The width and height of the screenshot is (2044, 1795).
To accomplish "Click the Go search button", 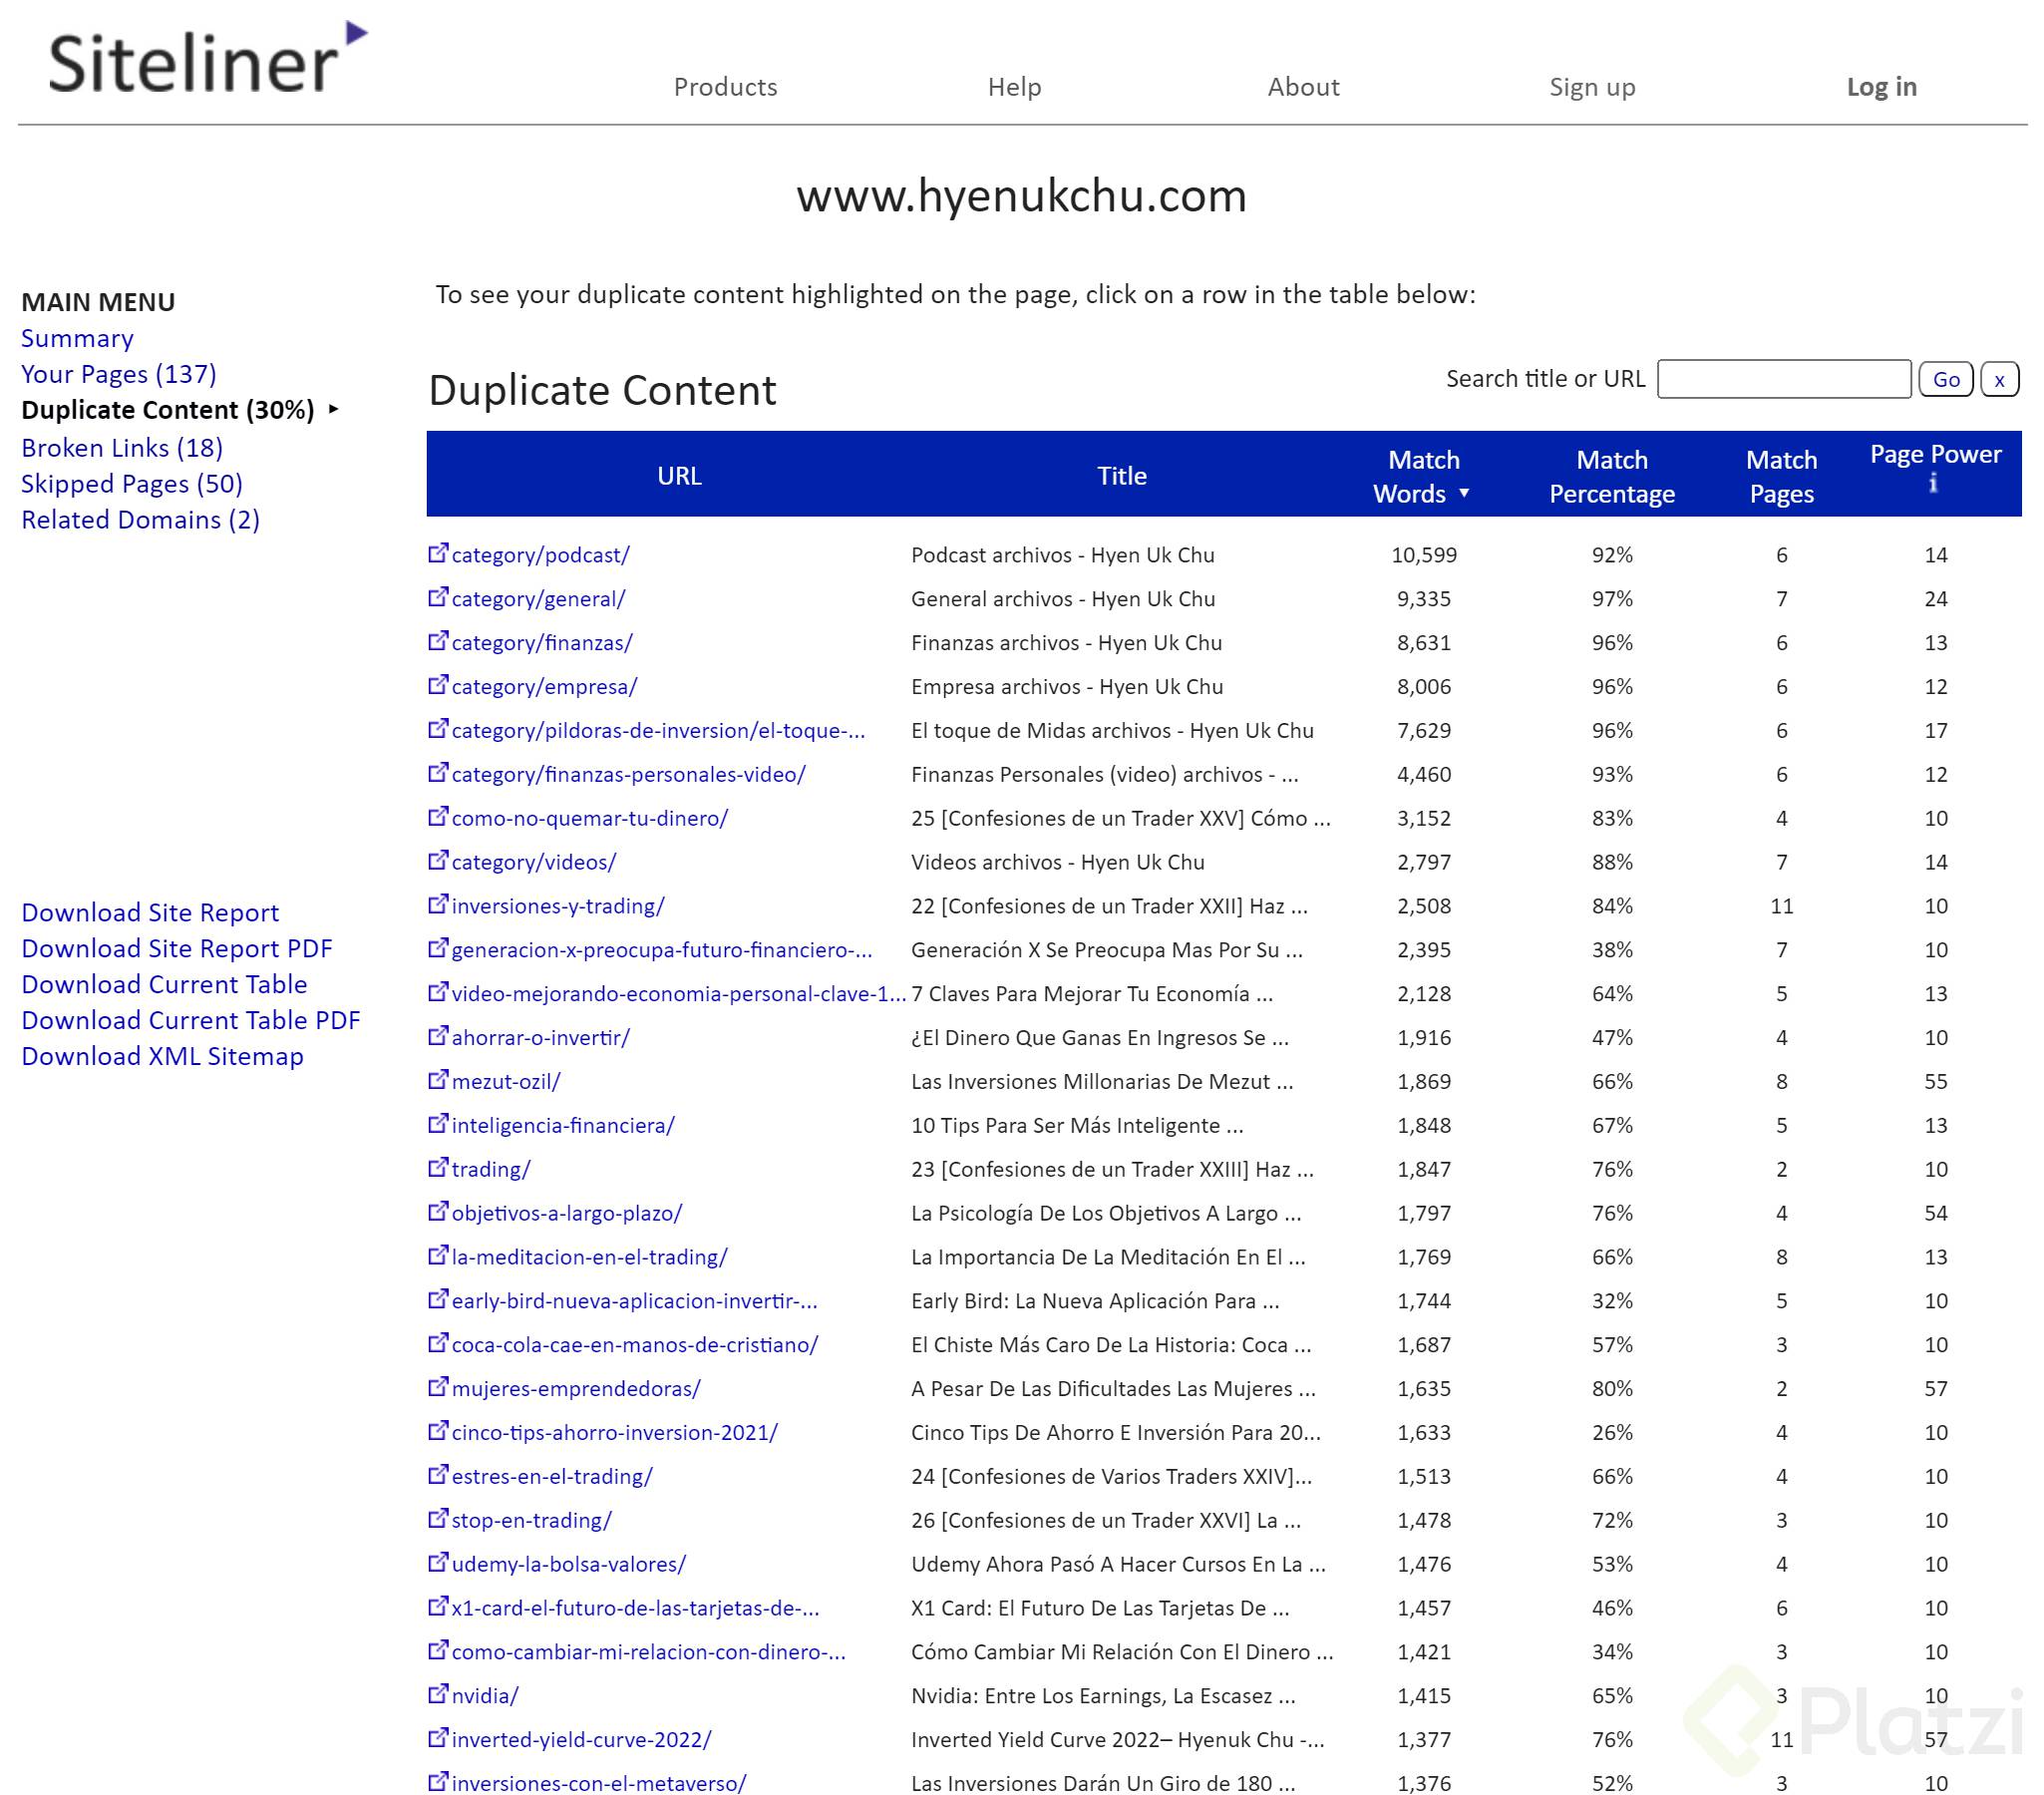I will pos(1945,379).
